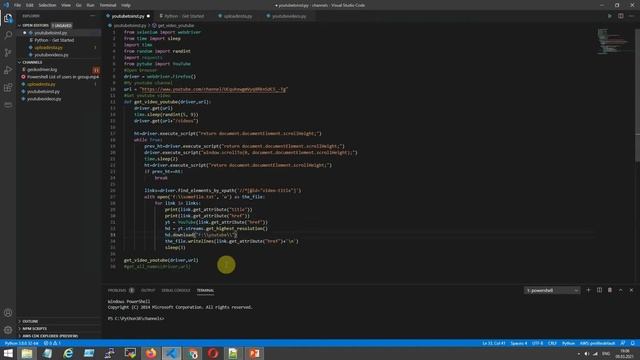Viewport: 640px width, 360px height.
Task: Click the code minimap overview
Action: (x=613, y=41)
